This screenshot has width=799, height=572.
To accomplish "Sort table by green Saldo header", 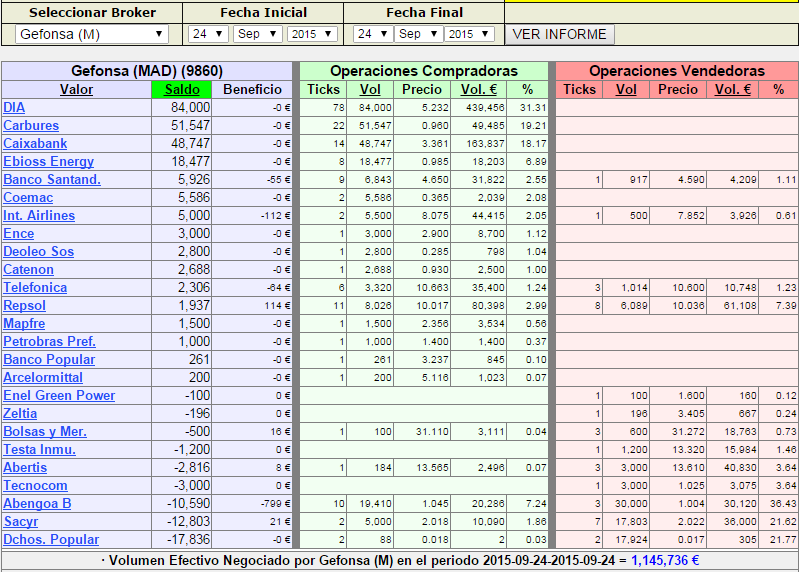I will 182,90.
